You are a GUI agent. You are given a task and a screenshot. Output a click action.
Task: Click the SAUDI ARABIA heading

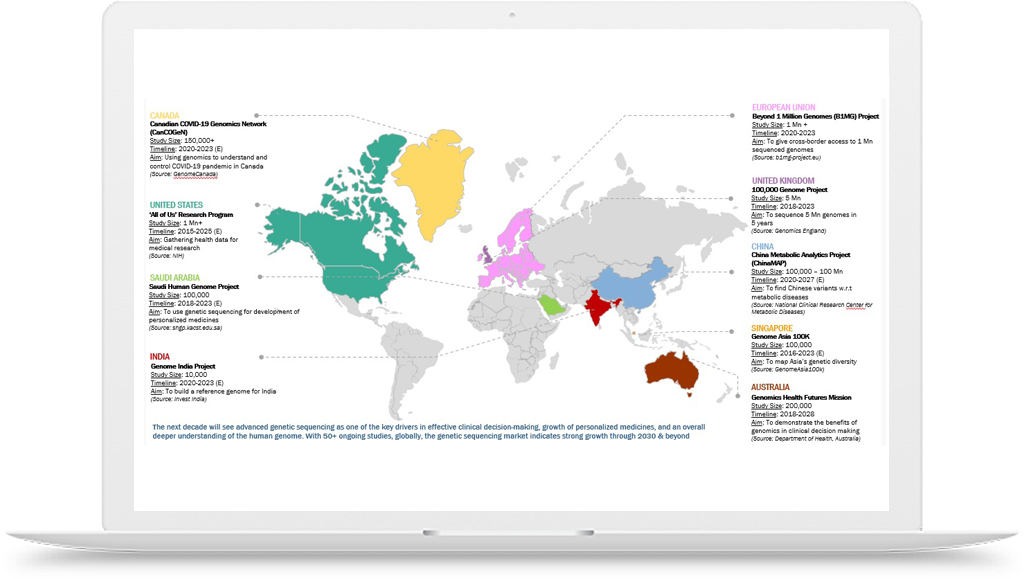(x=175, y=277)
